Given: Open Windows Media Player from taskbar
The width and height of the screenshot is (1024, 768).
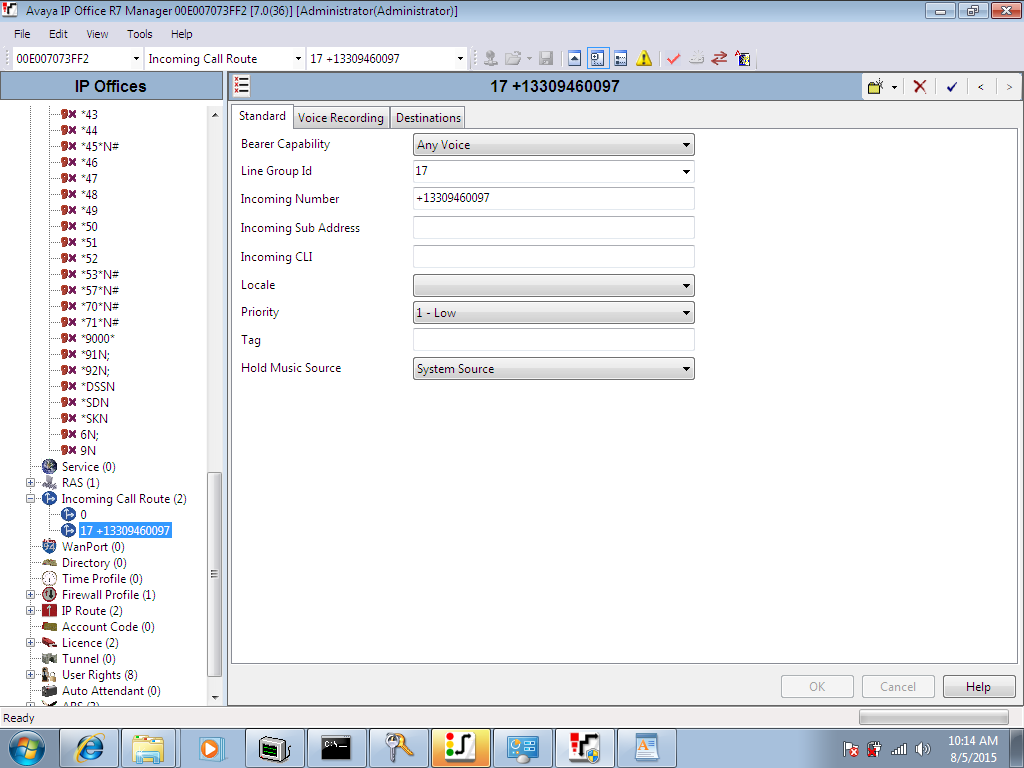Looking at the screenshot, I should pos(210,748).
